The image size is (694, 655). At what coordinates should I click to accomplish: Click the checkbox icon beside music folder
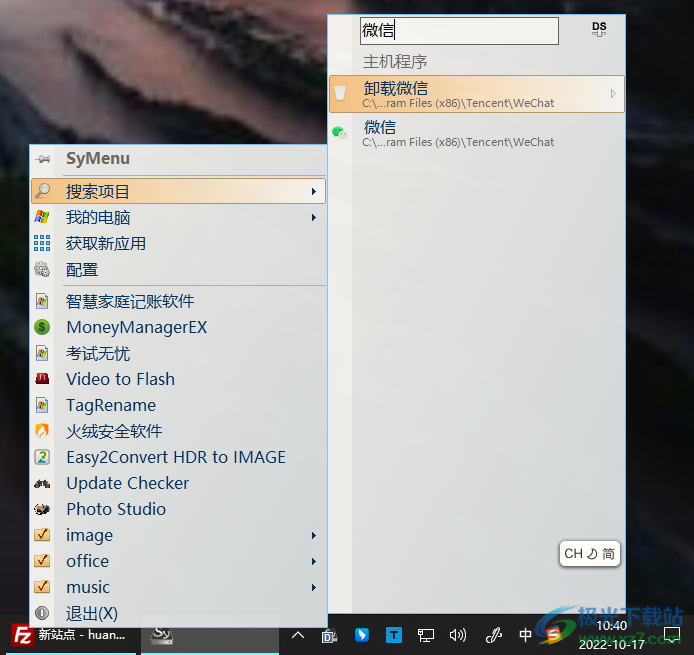(42, 586)
